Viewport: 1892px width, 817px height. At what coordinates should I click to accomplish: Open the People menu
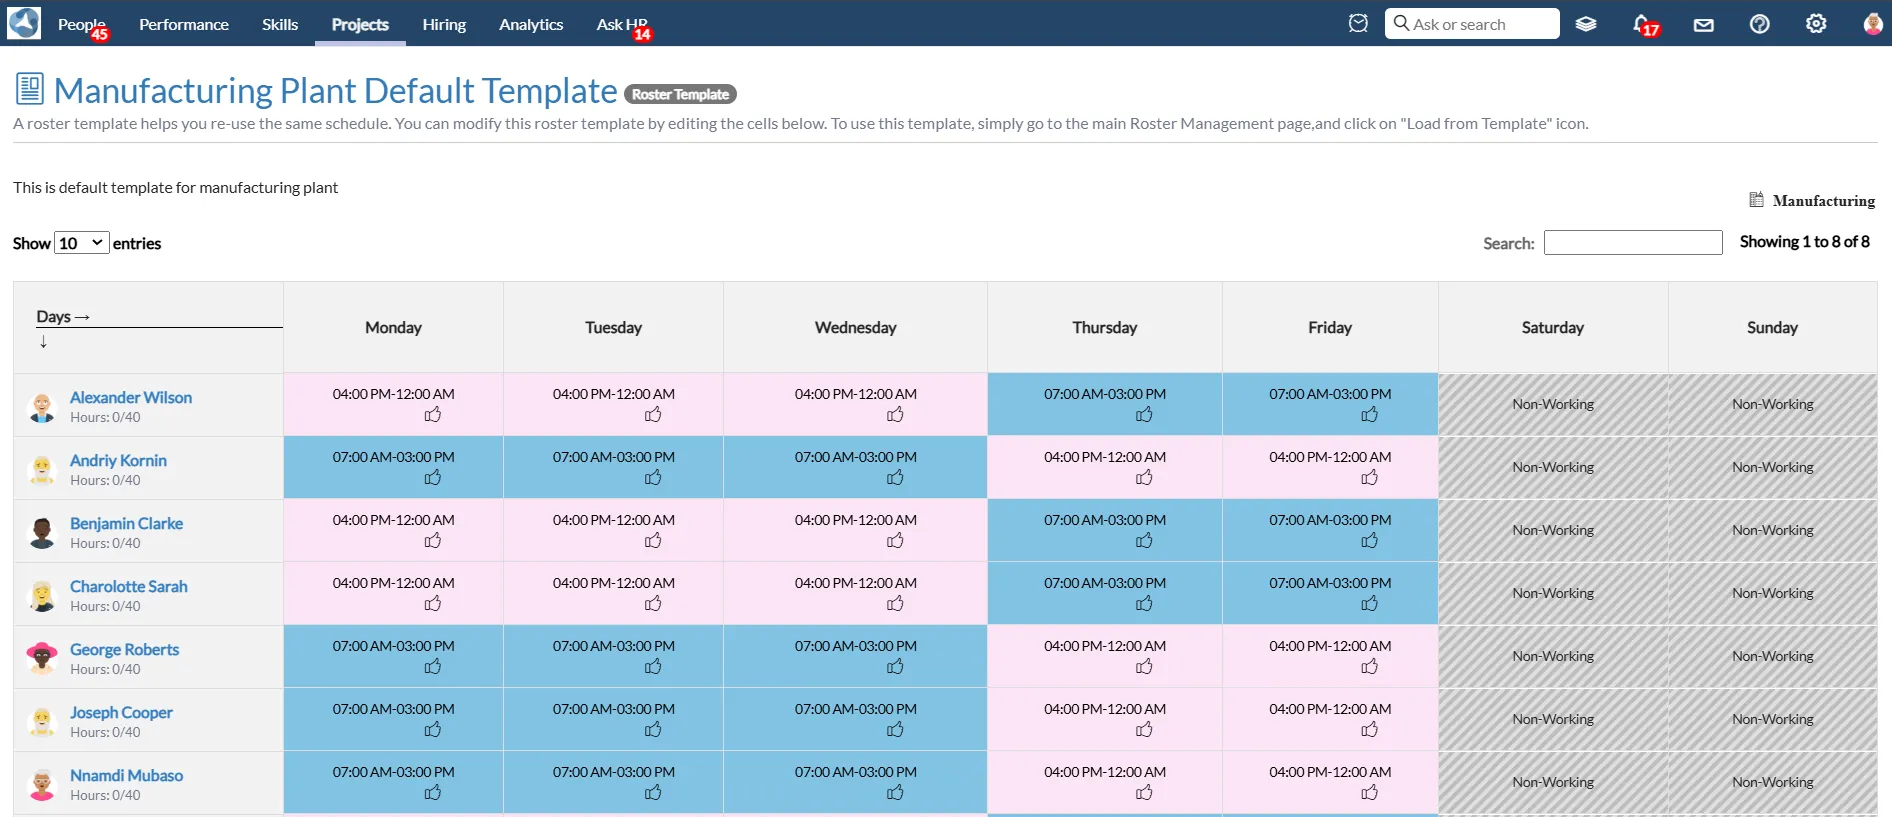click(x=81, y=24)
